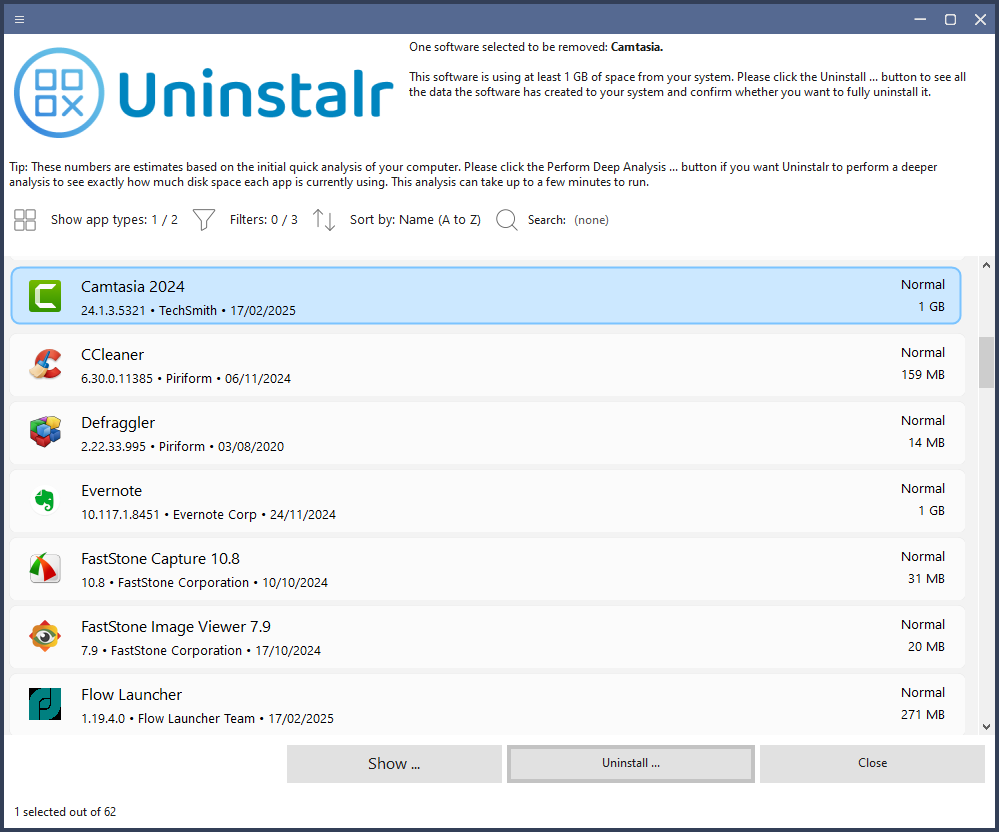This screenshot has width=999, height=832.
Task: Click the FastStone Image Viewer eye icon
Action: [44, 635]
